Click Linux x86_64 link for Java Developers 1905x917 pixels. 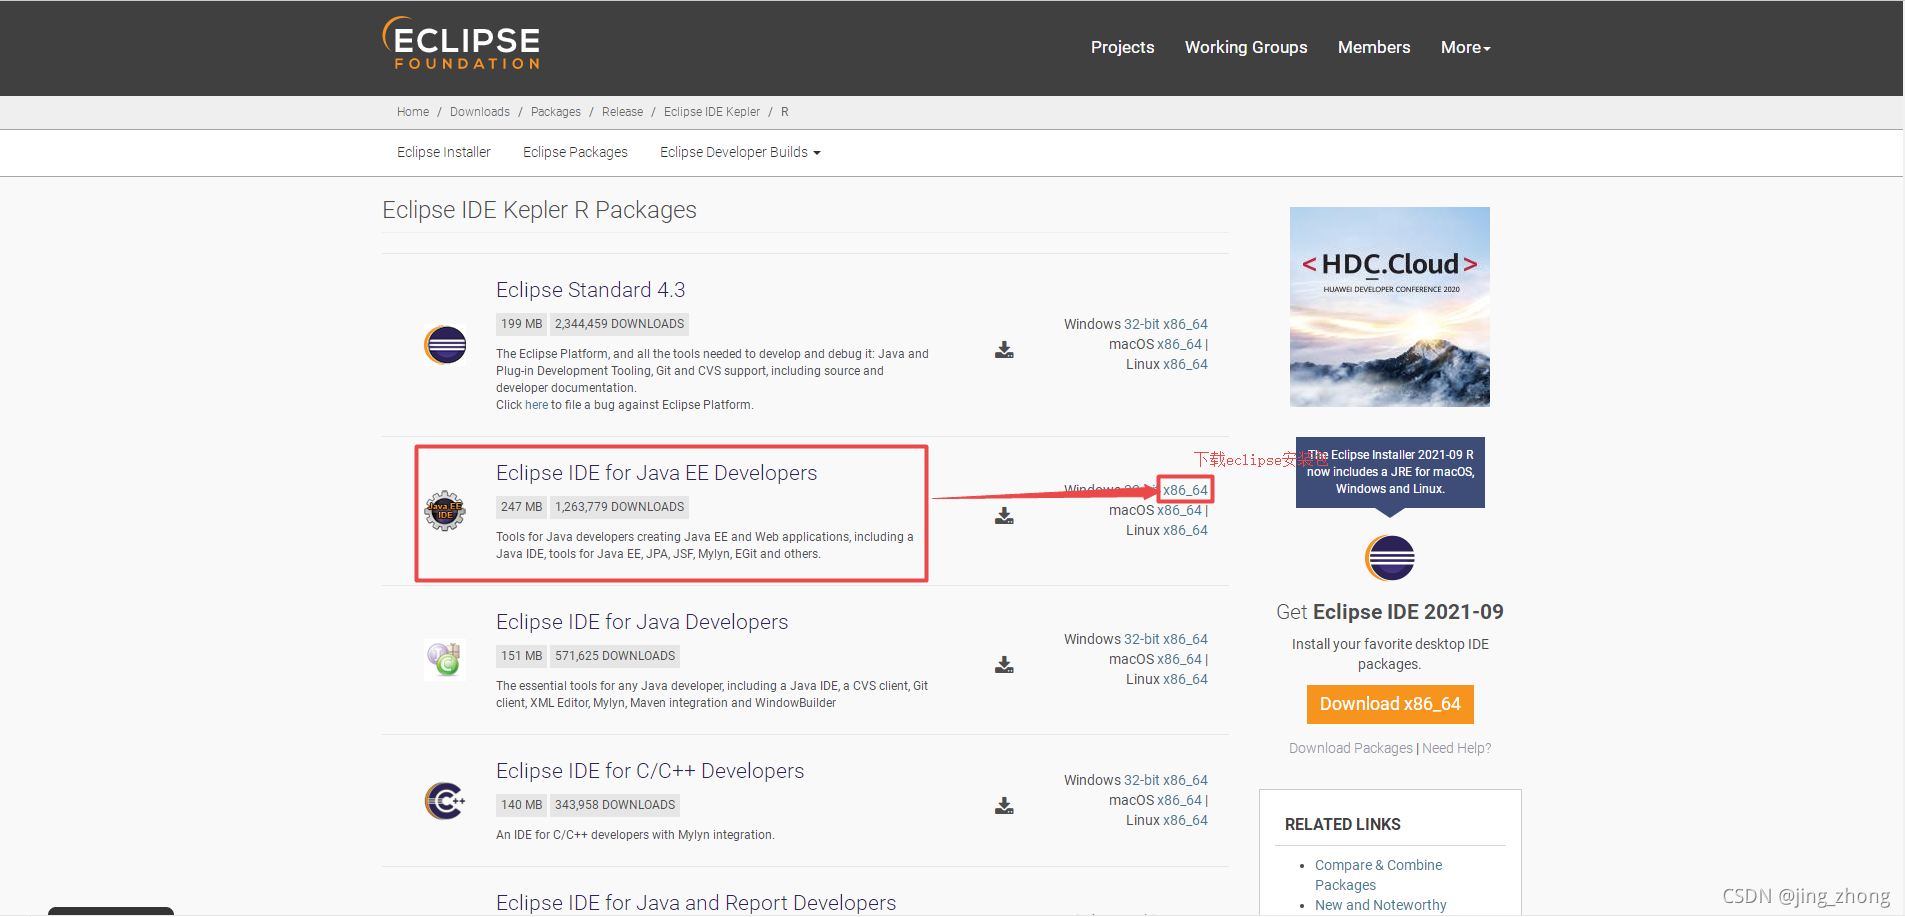coord(1185,679)
